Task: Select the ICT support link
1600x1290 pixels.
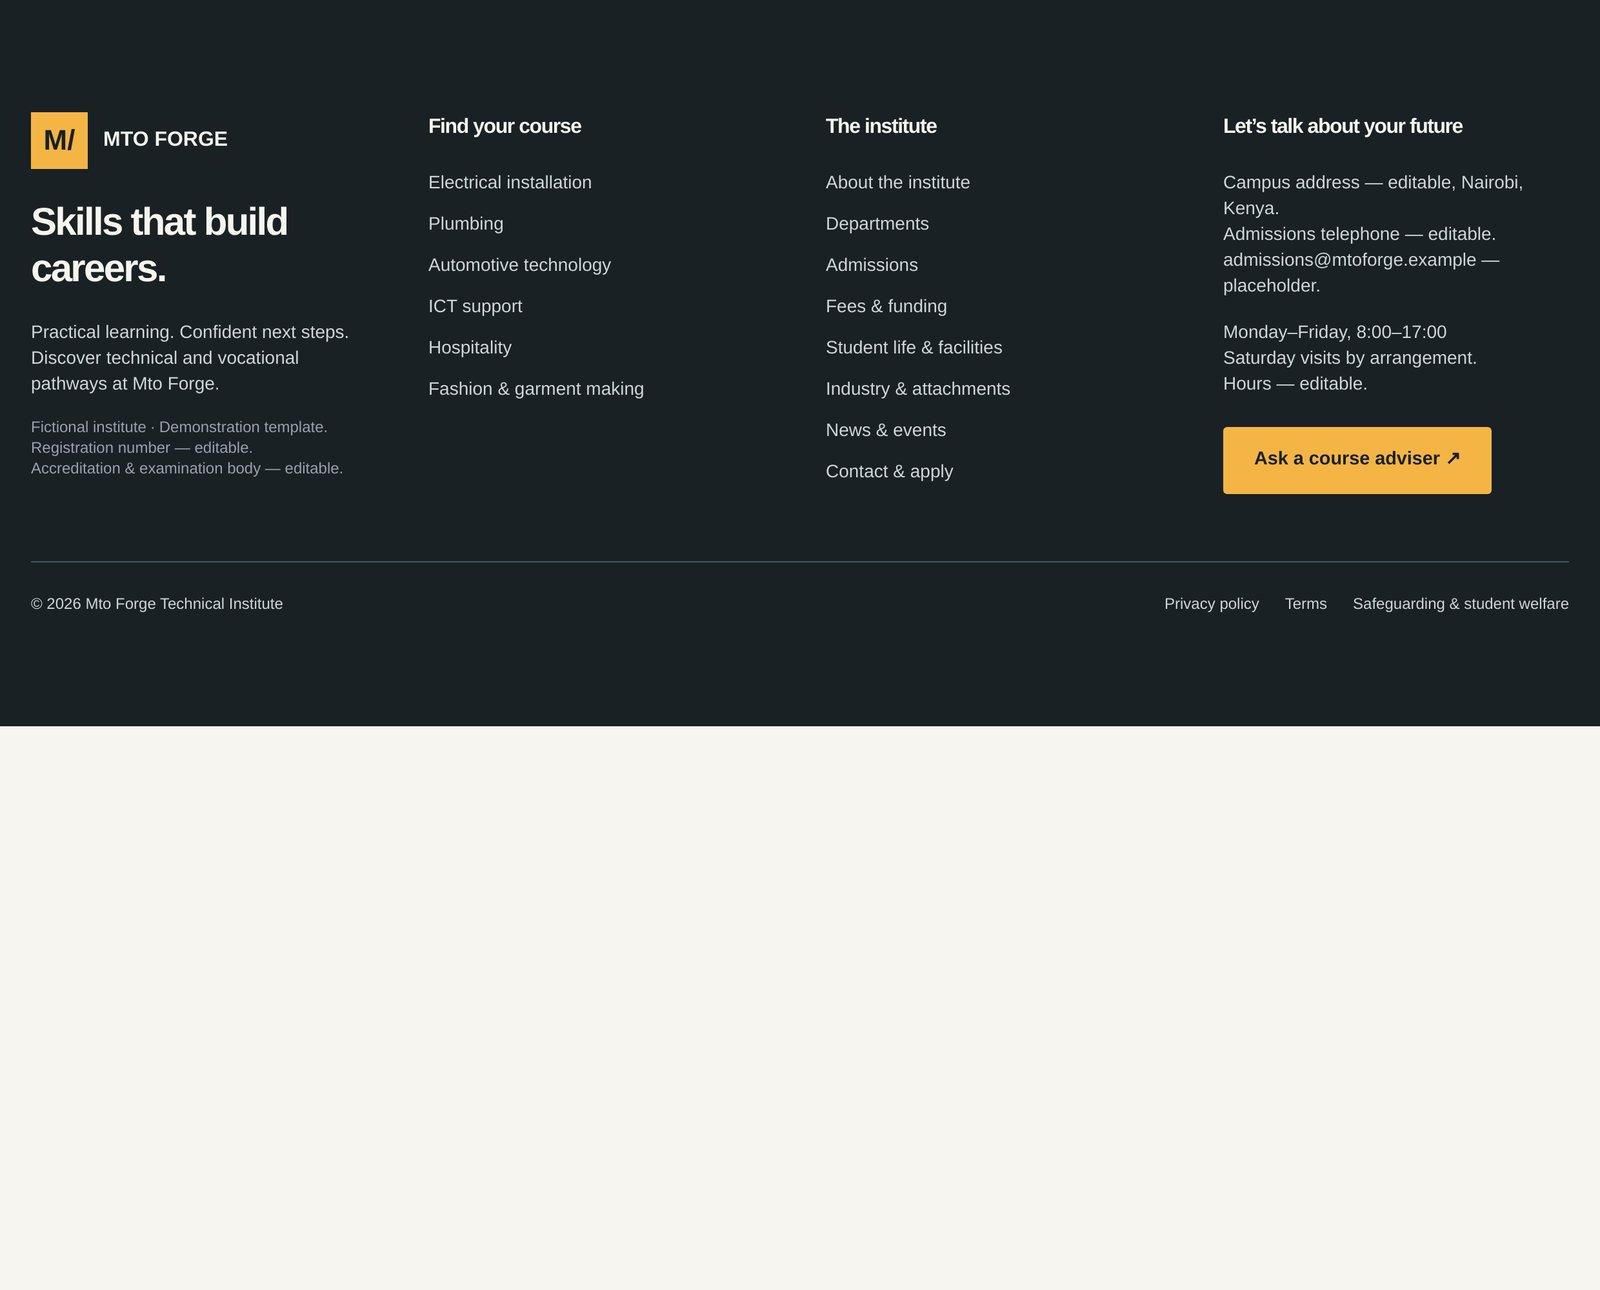Action: point(475,306)
